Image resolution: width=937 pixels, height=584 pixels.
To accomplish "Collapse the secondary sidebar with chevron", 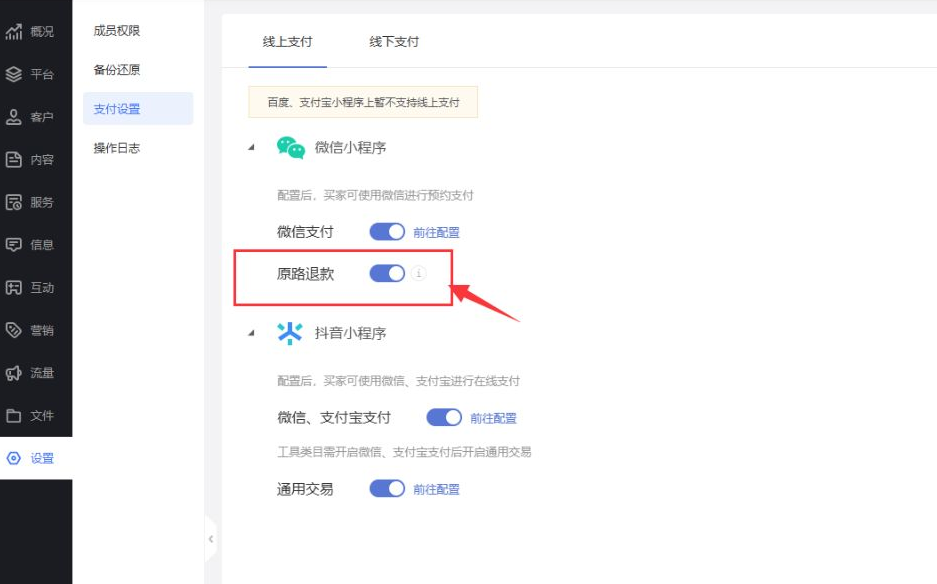I will (211, 539).
